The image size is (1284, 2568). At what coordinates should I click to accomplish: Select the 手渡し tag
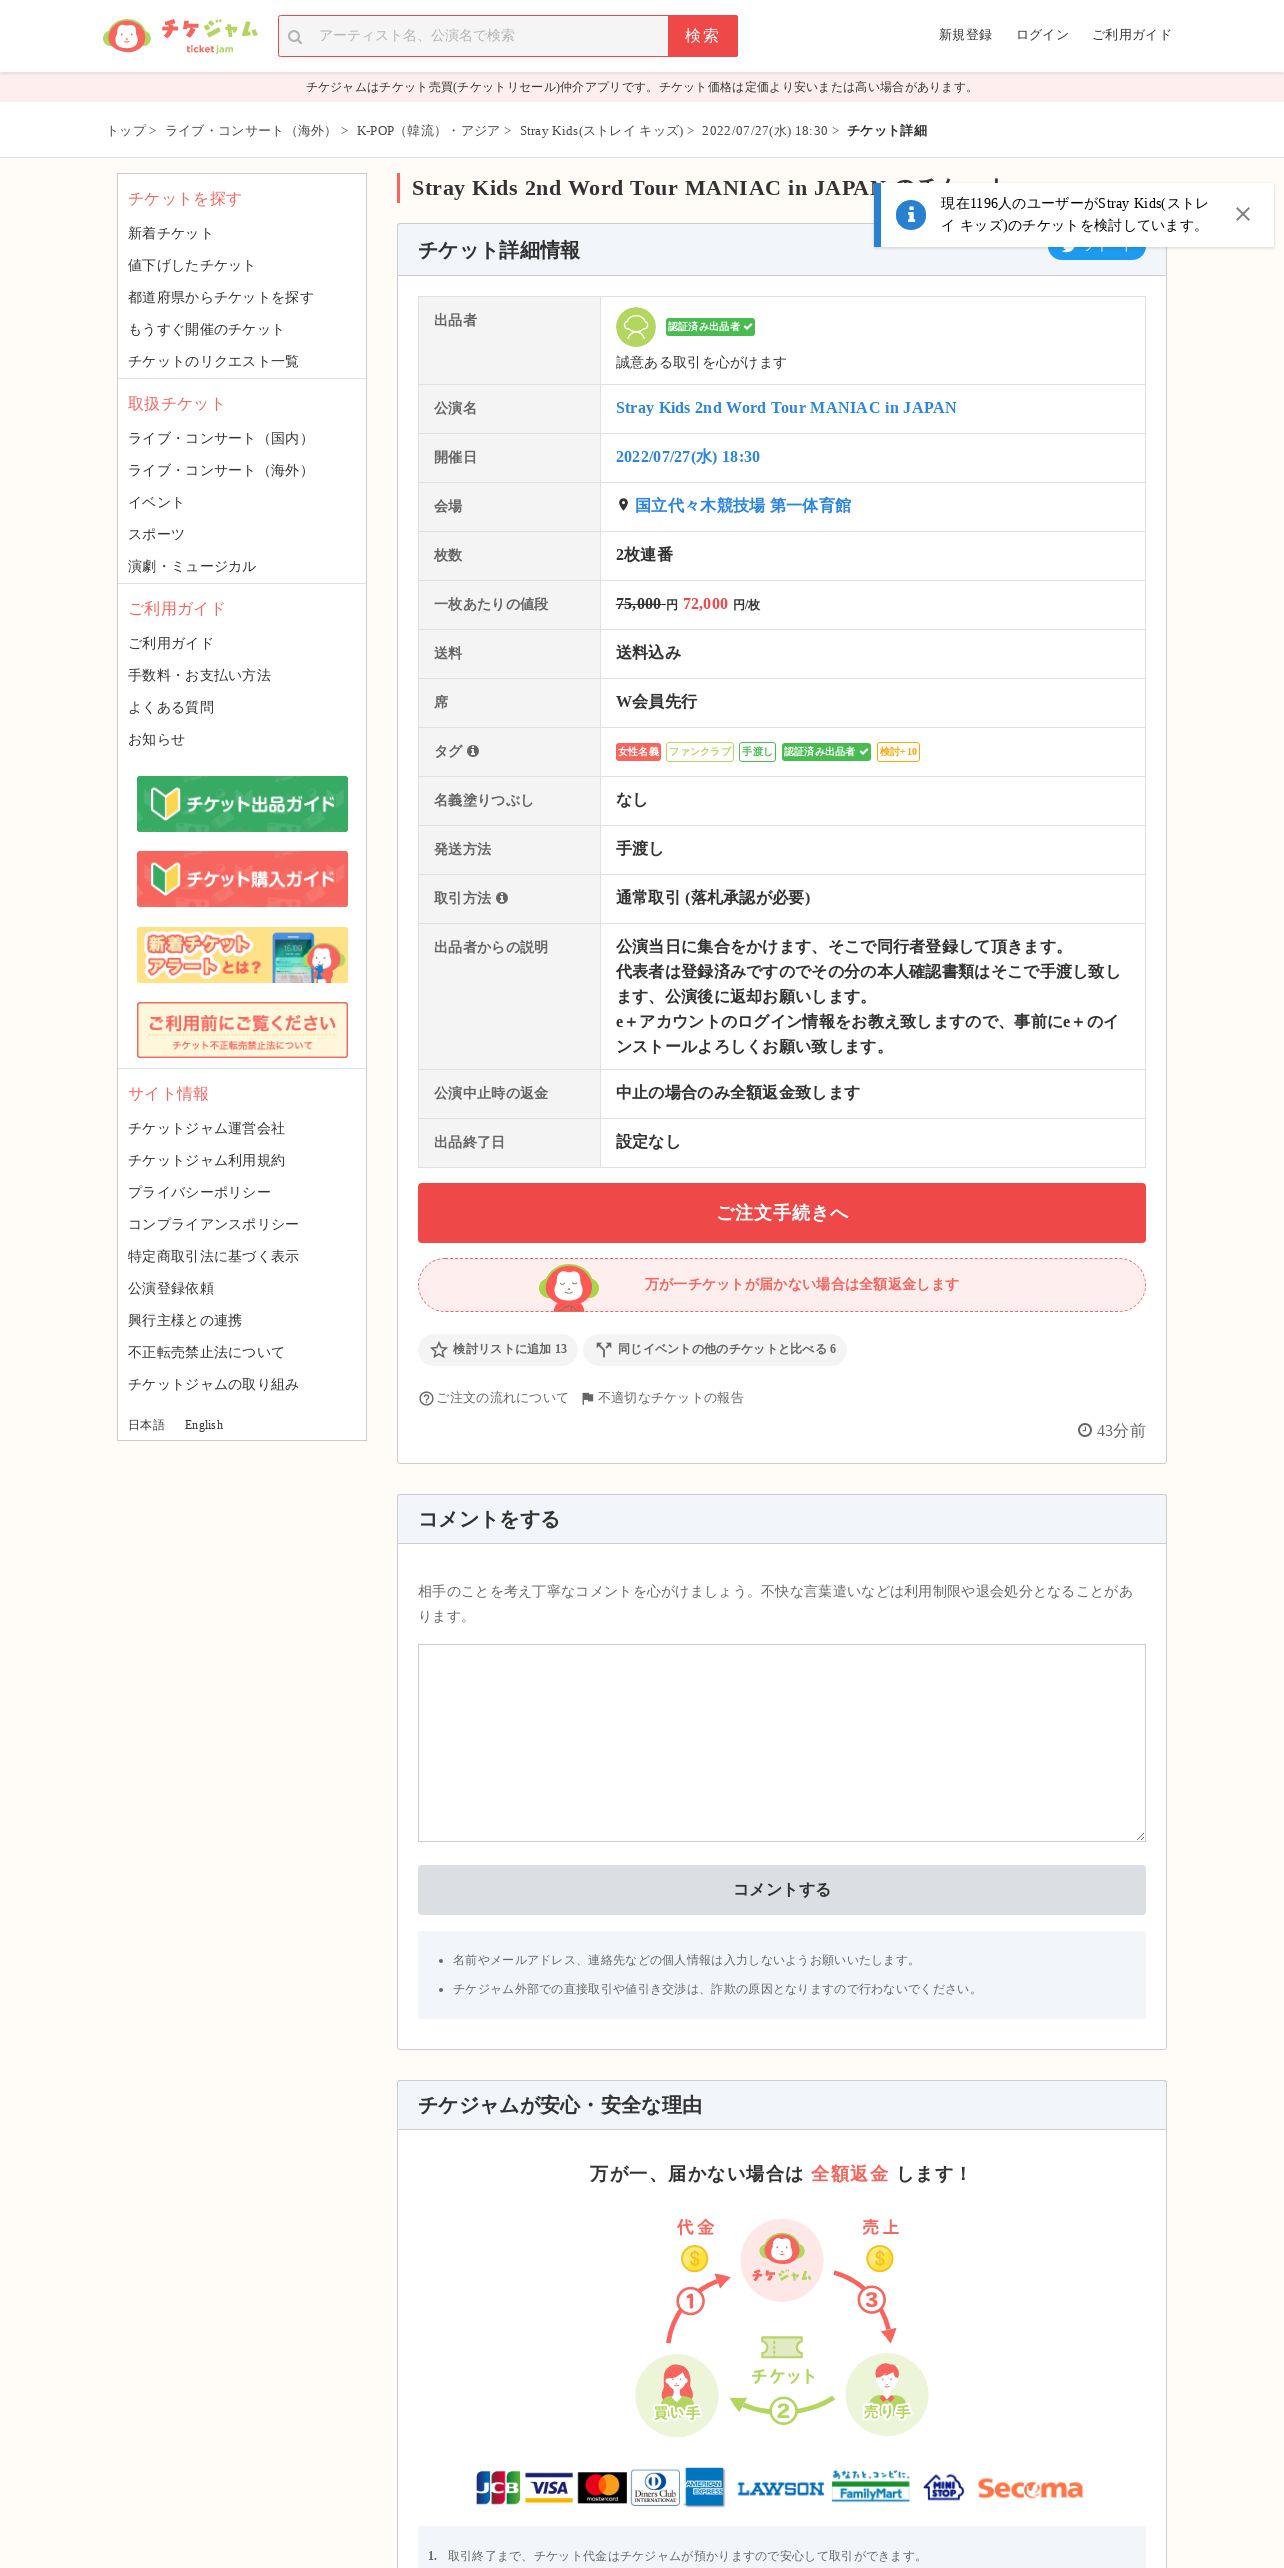tap(757, 752)
